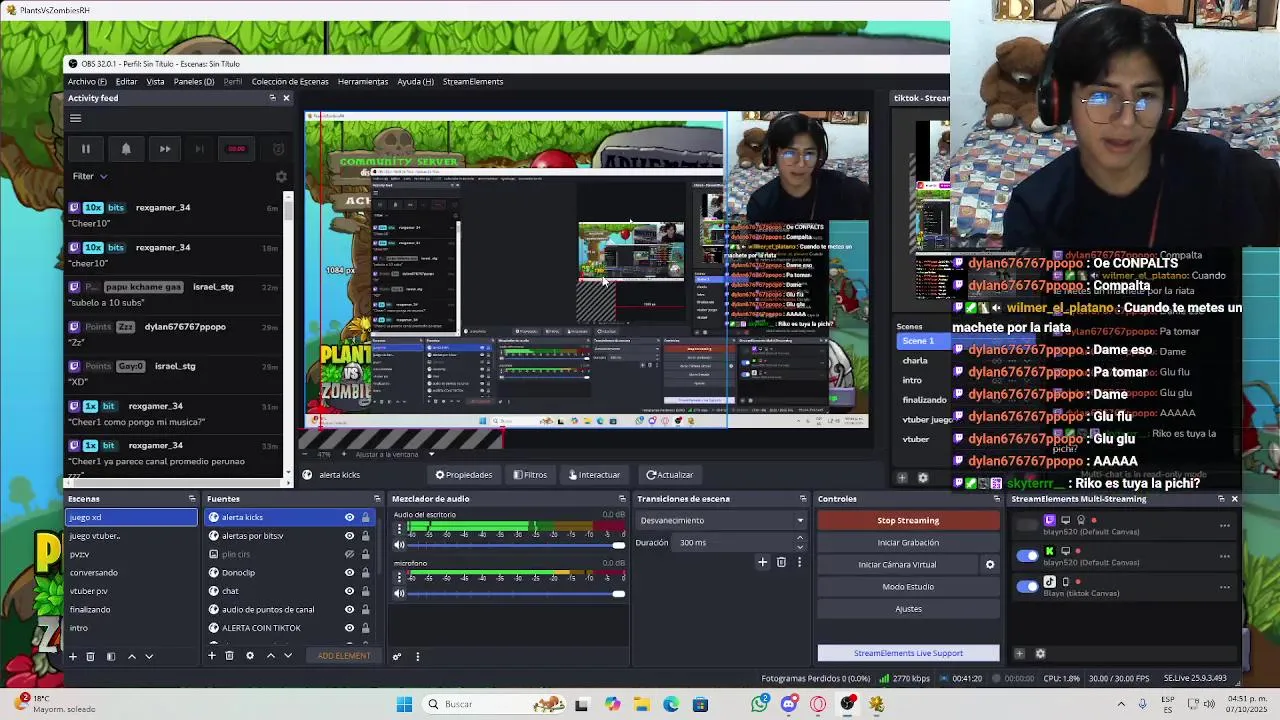Open Kick output three-dots options
This screenshot has height=720, width=1280.
(1224, 556)
